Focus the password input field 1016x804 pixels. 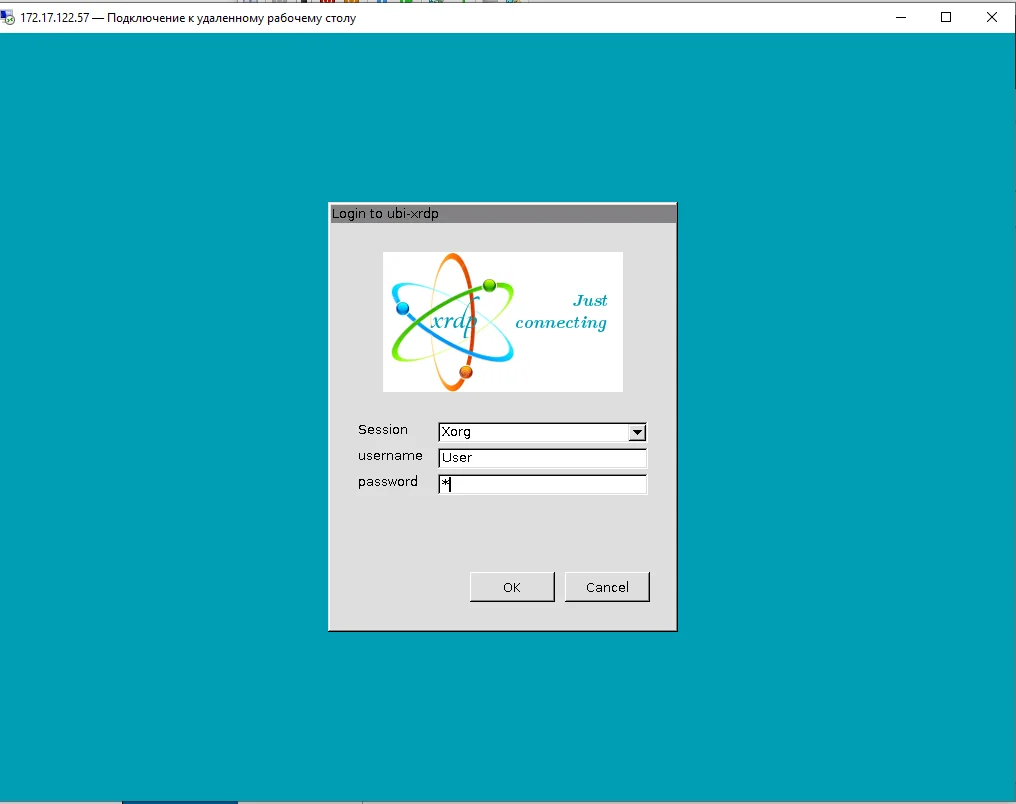tap(542, 484)
